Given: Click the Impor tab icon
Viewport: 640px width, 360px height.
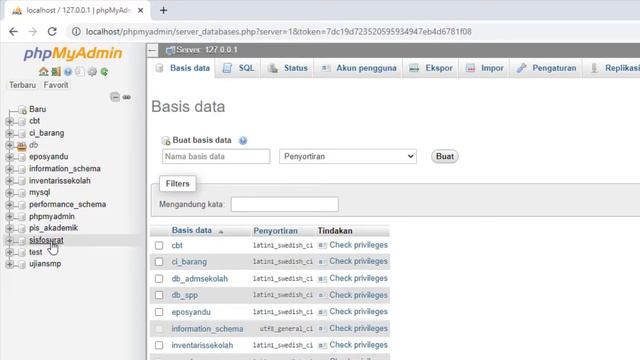Looking at the screenshot, I should [x=470, y=68].
